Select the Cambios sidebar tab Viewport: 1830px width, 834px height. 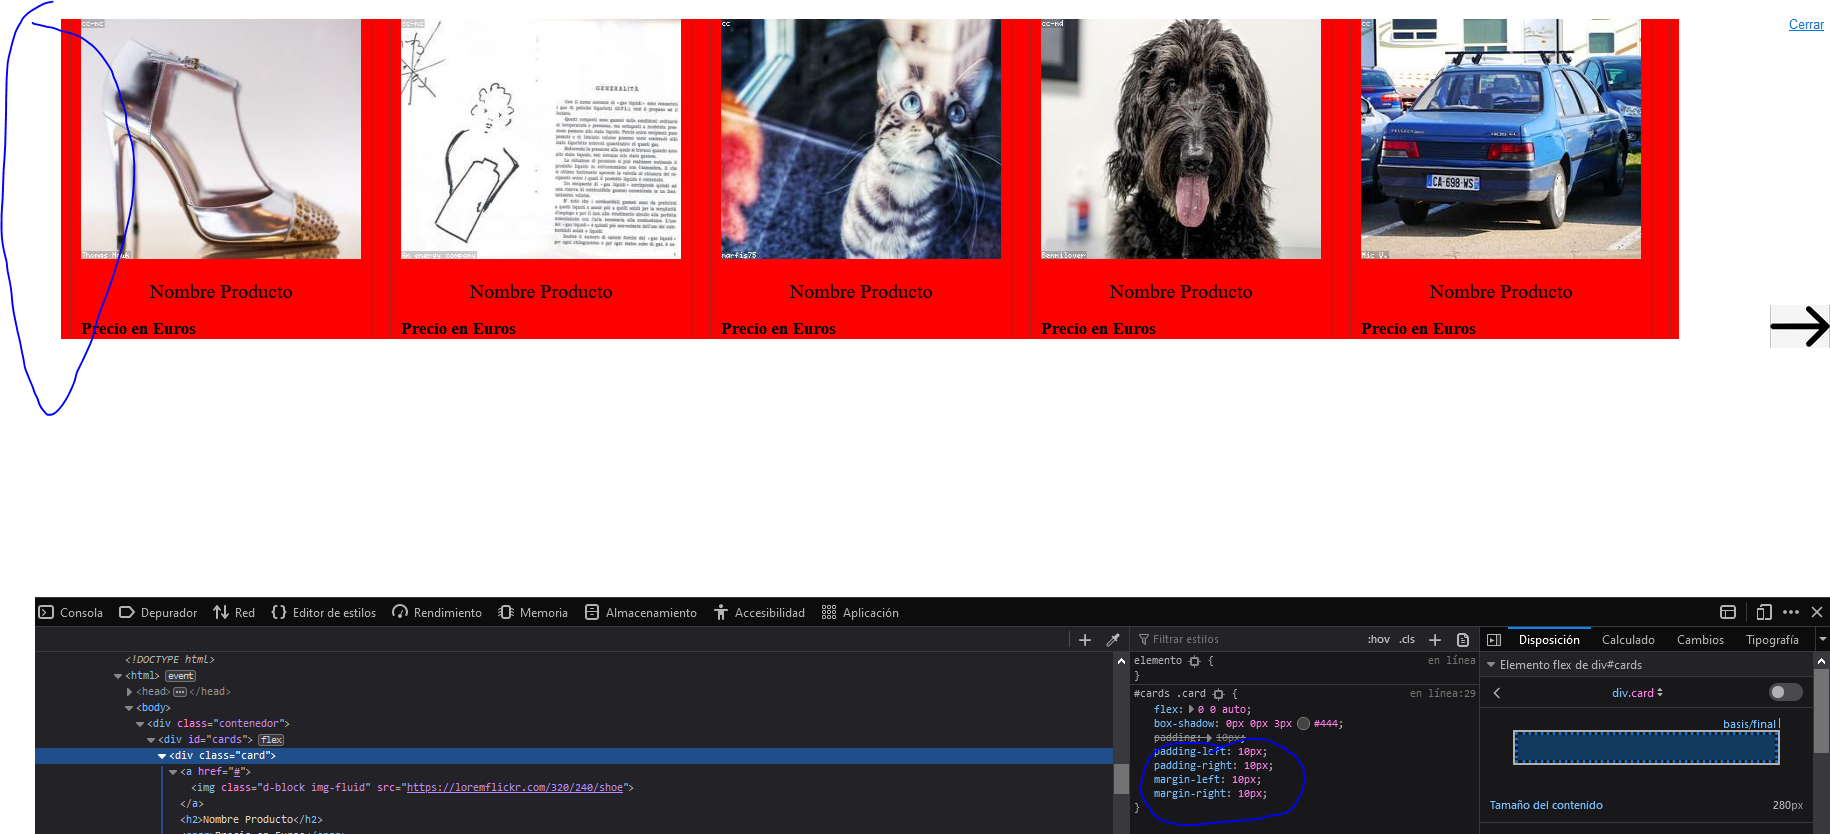[1700, 640]
